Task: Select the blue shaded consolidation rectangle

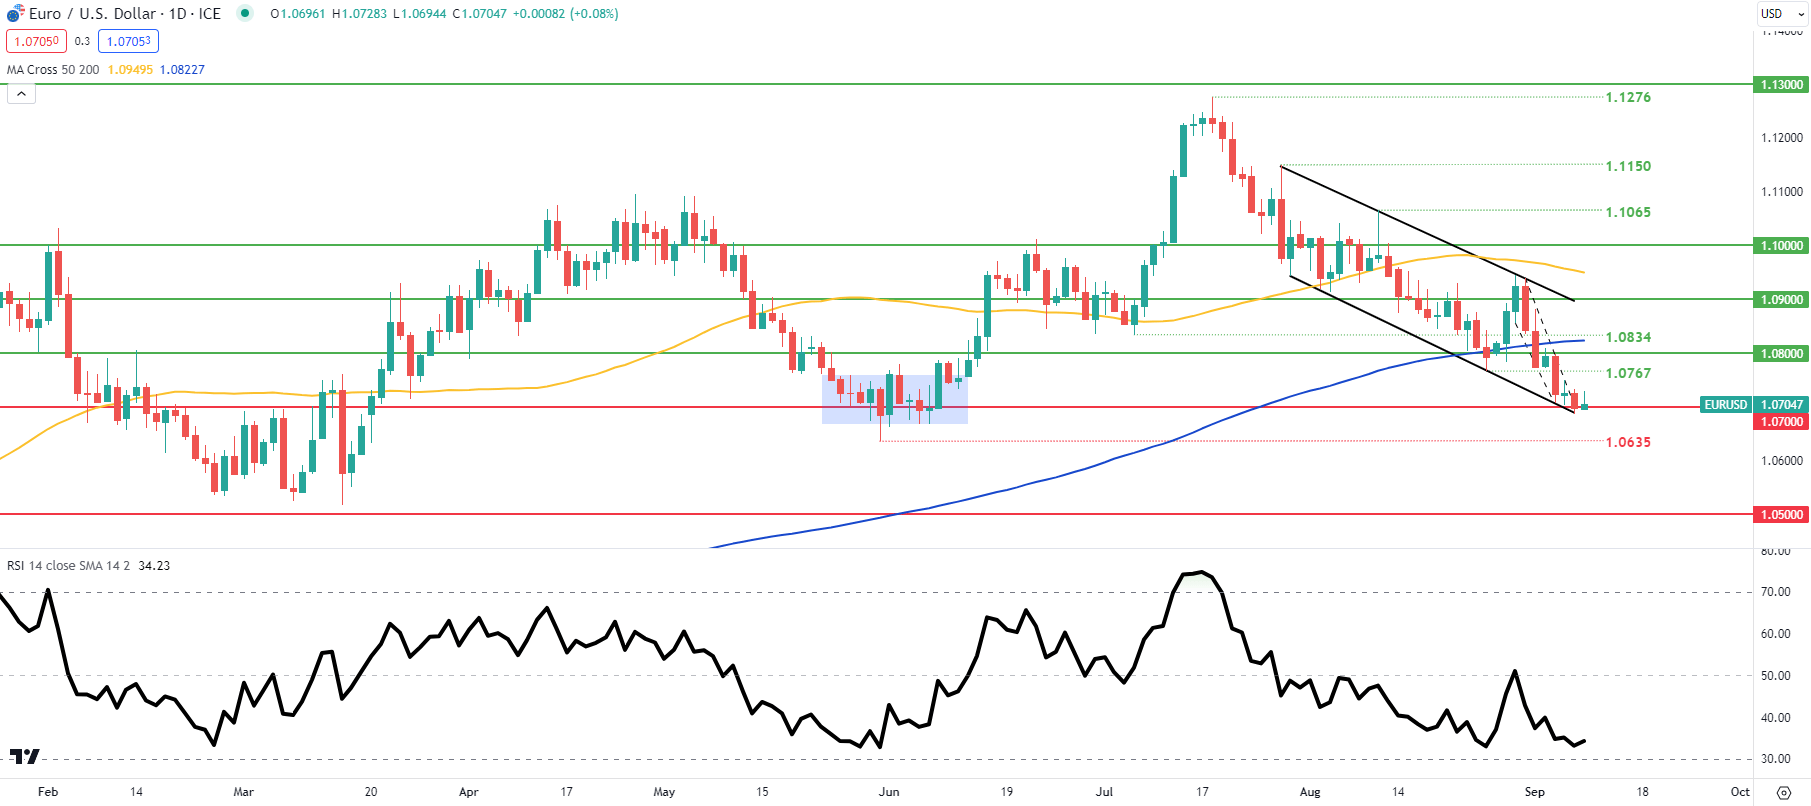Action: [x=895, y=399]
